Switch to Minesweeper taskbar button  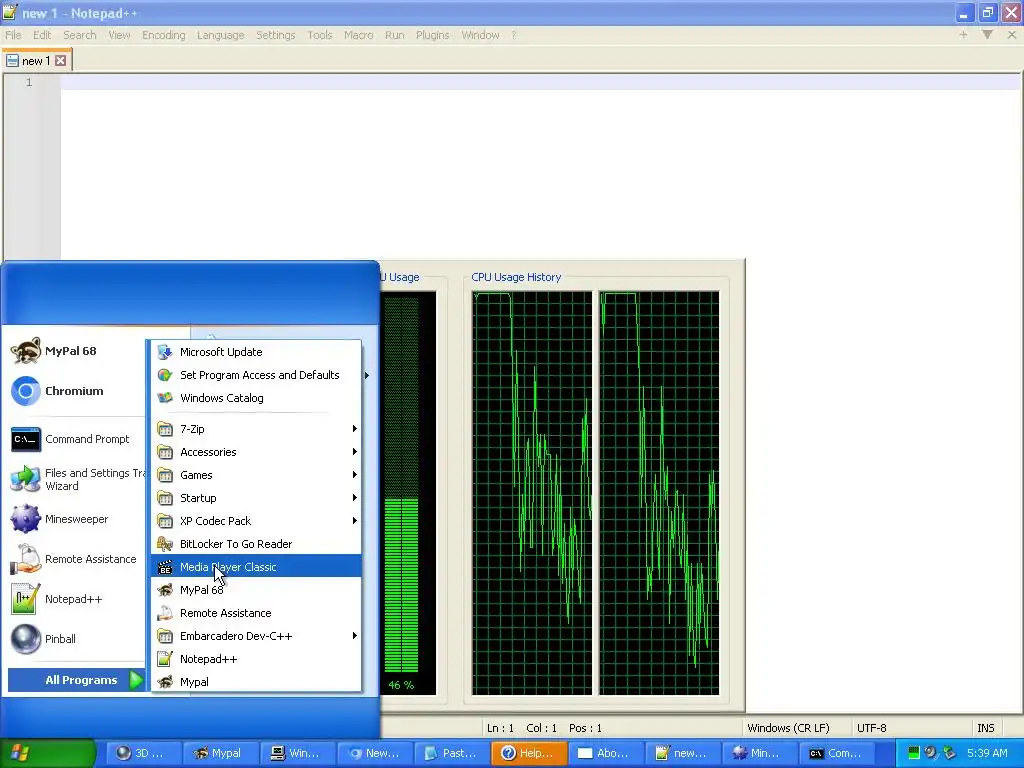point(758,753)
